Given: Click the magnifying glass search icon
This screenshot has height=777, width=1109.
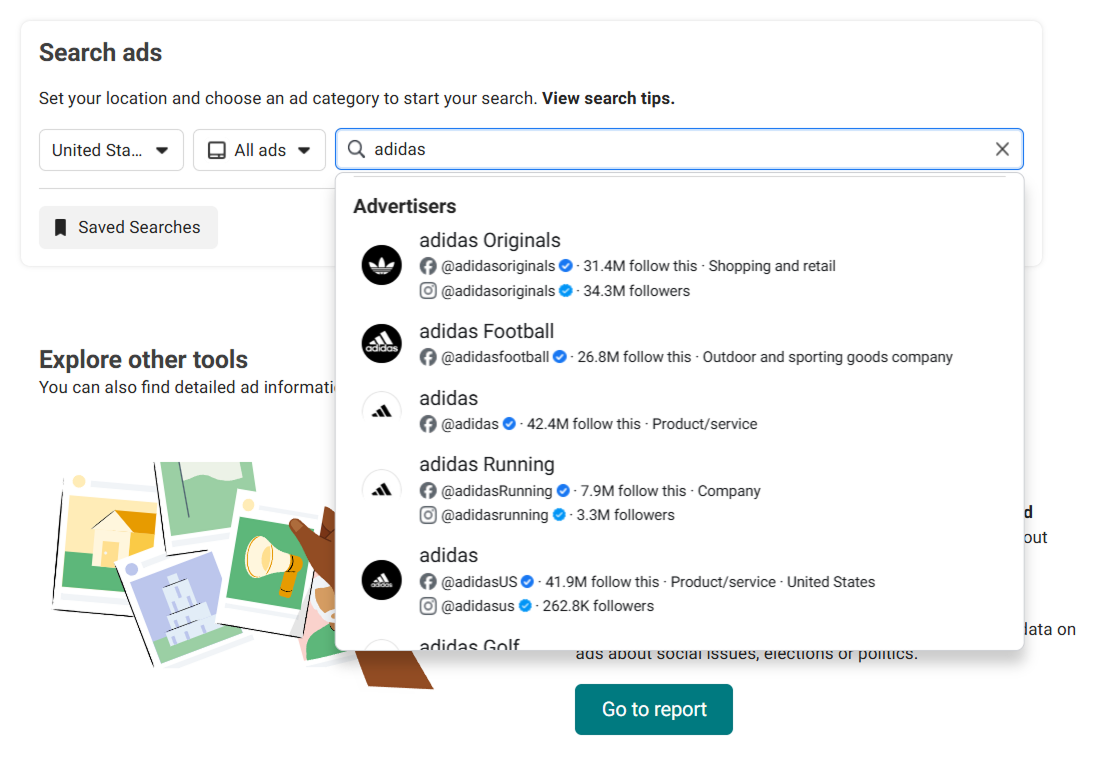Looking at the screenshot, I should [356, 149].
